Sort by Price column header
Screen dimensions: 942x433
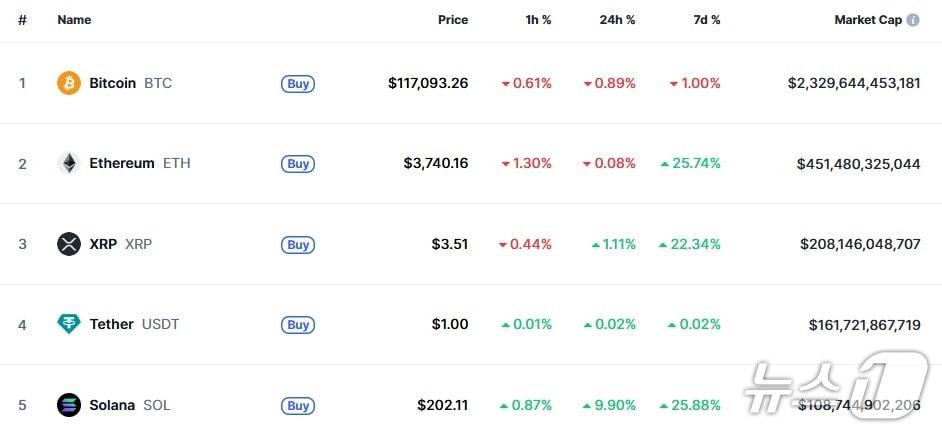pos(452,20)
